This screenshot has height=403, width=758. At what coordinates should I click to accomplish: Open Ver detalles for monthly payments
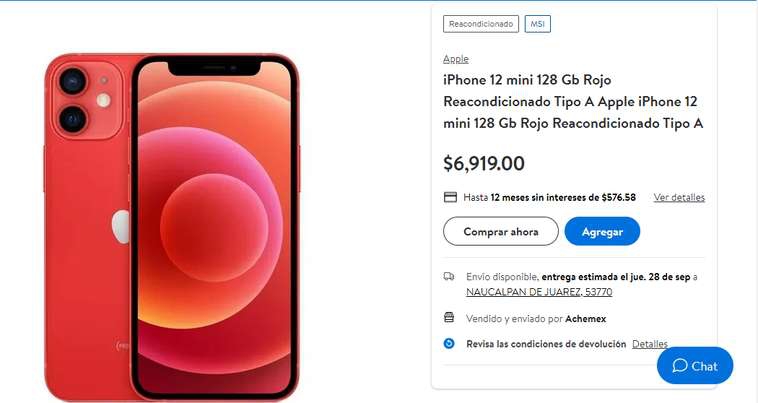(x=679, y=197)
